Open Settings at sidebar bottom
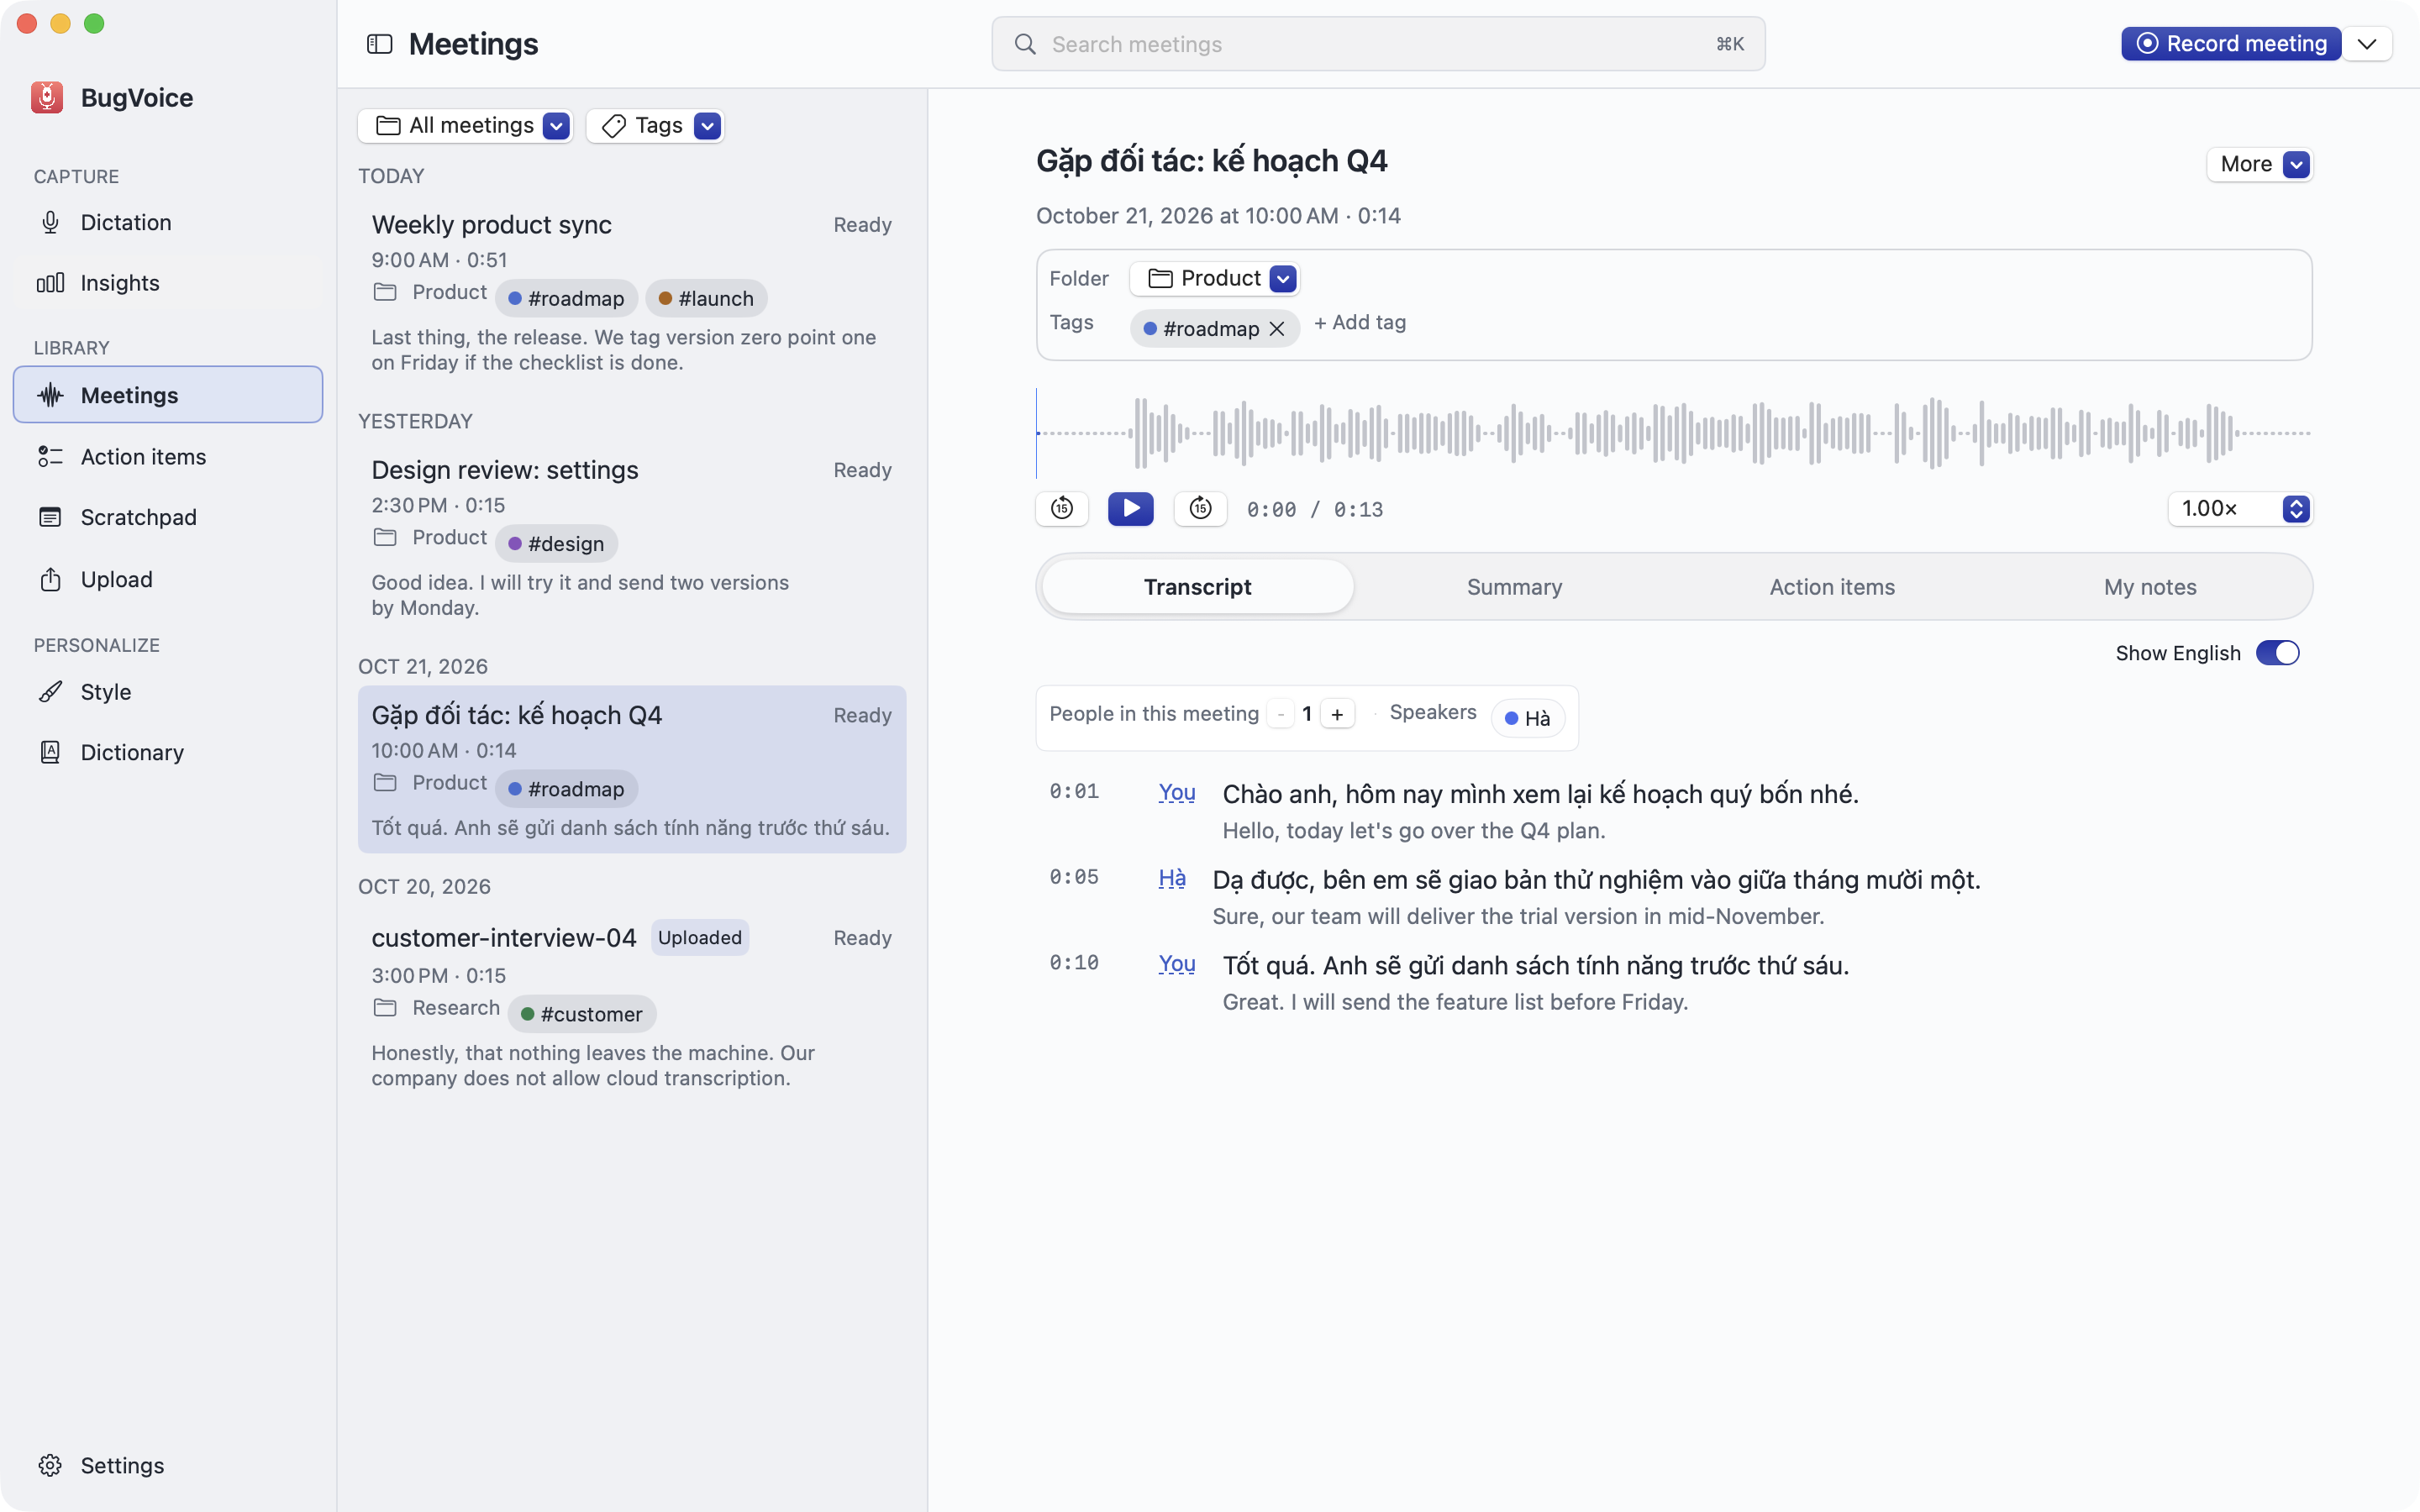2420x1512 pixels. click(168, 1465)
